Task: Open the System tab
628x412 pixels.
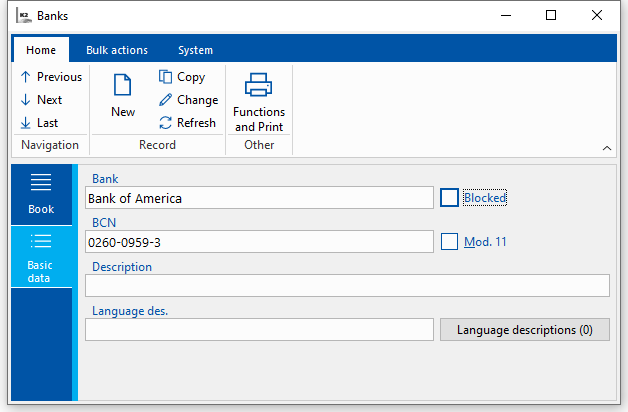Action: click(x=195, y=50)
